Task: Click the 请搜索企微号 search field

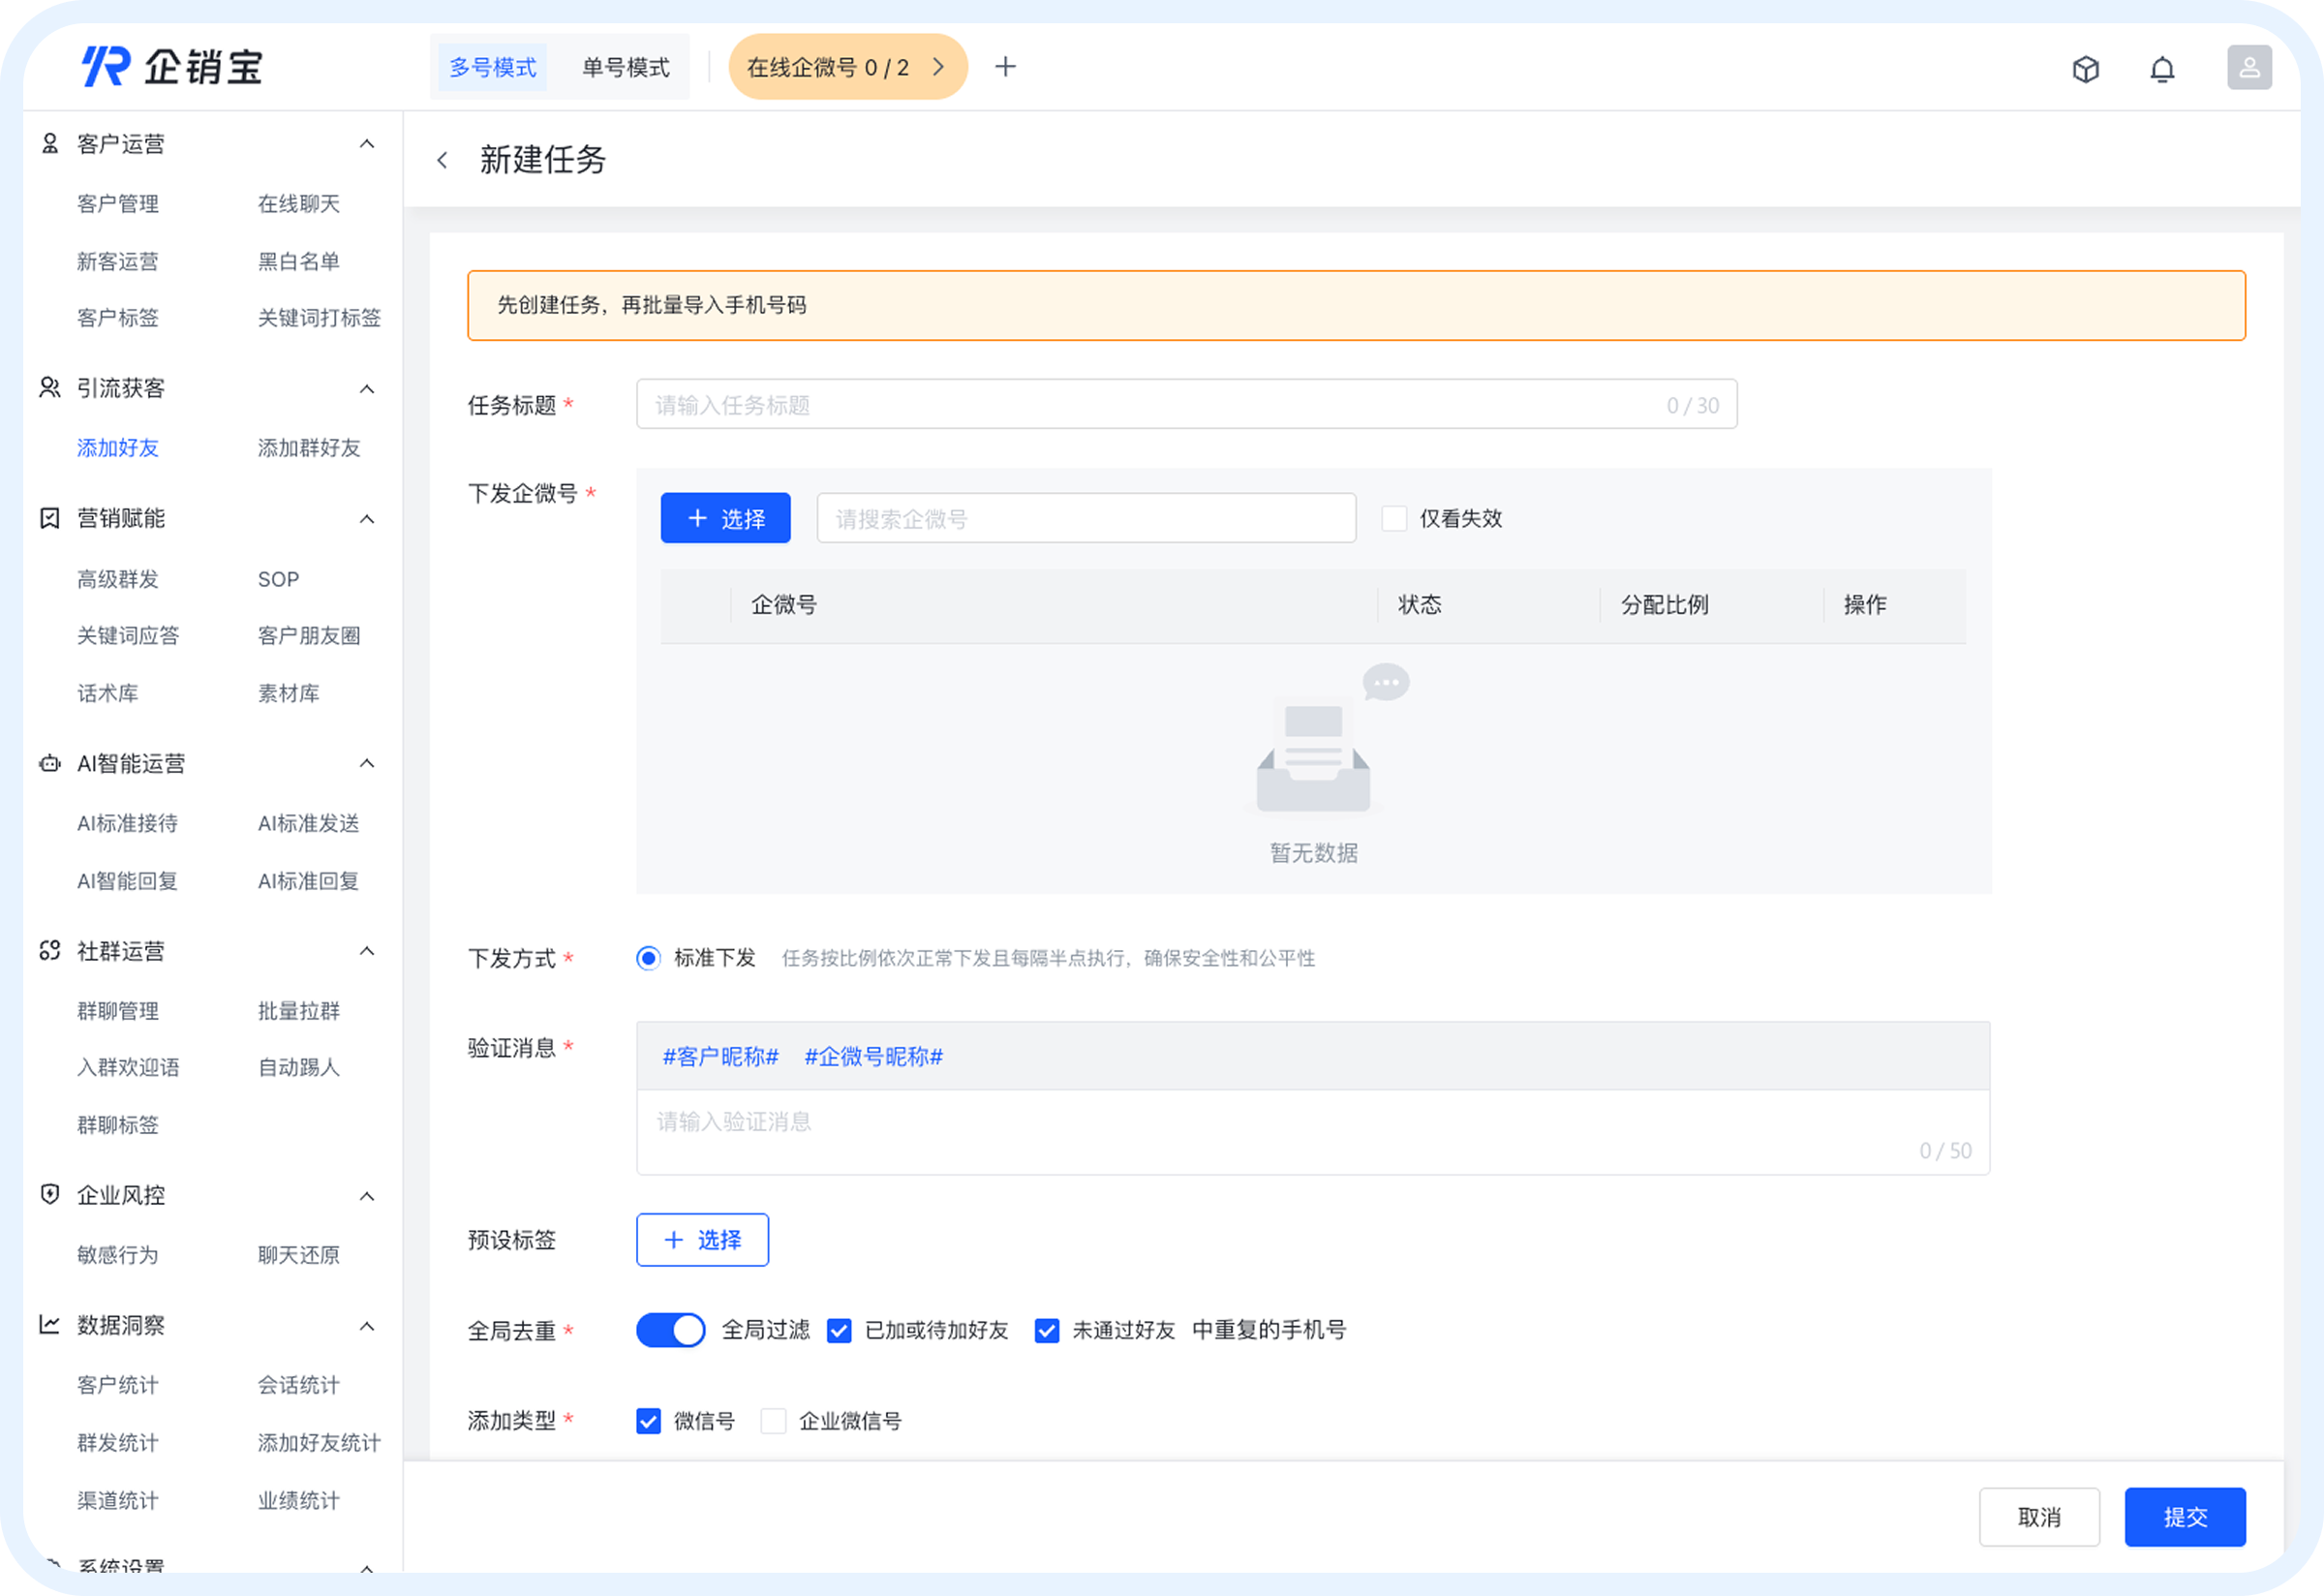Action: tap(1086, 518)
